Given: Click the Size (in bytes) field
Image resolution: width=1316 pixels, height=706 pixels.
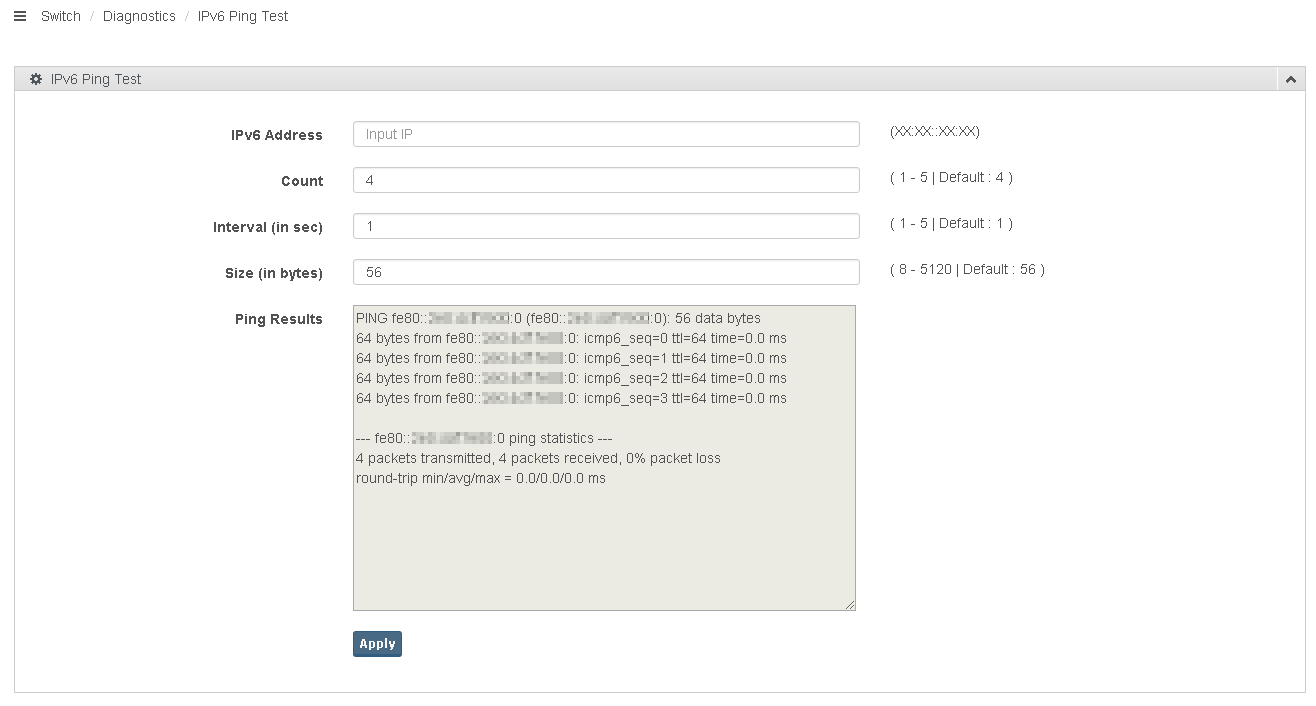Looking at the screenshot, I should (606, 272).
